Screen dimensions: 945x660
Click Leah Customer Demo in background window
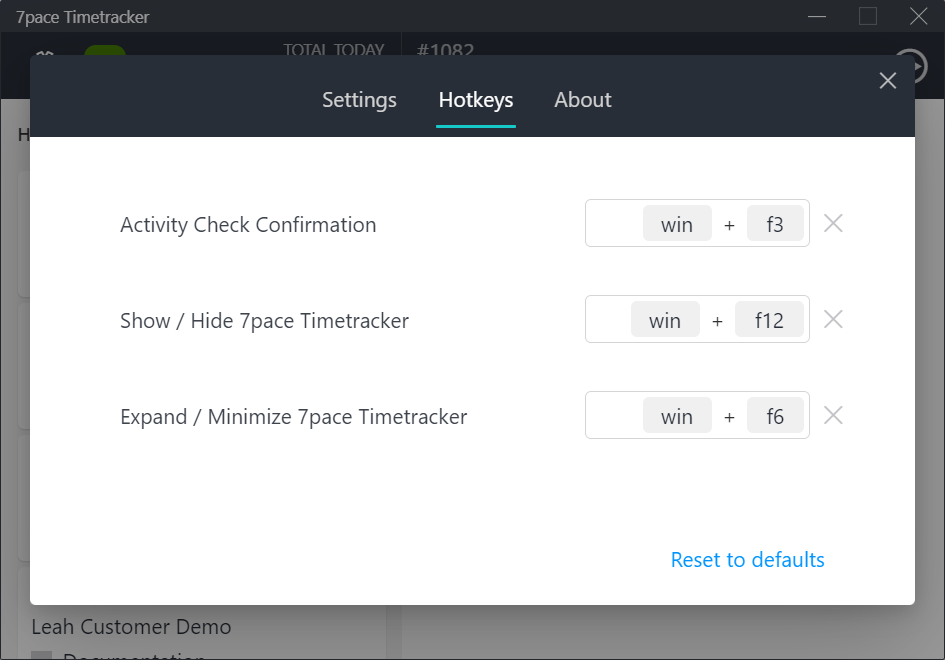coord(131,627)
